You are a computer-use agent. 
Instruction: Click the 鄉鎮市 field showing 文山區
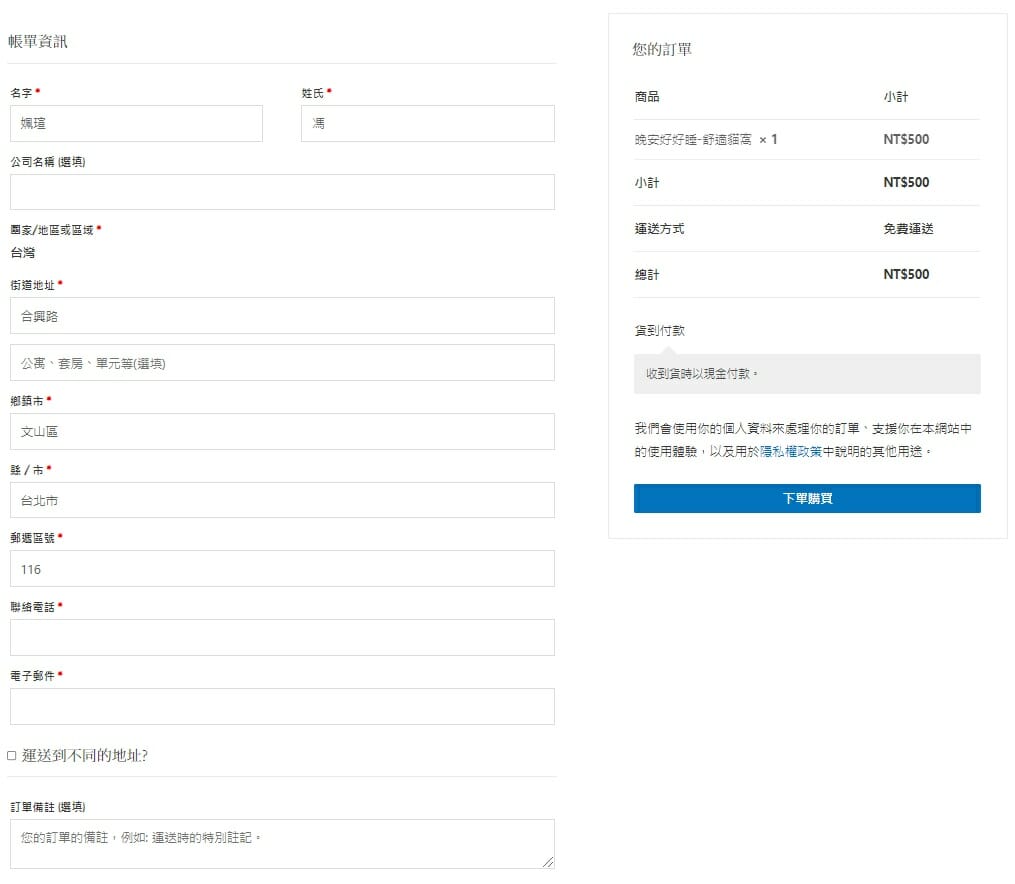click(282, 432)
